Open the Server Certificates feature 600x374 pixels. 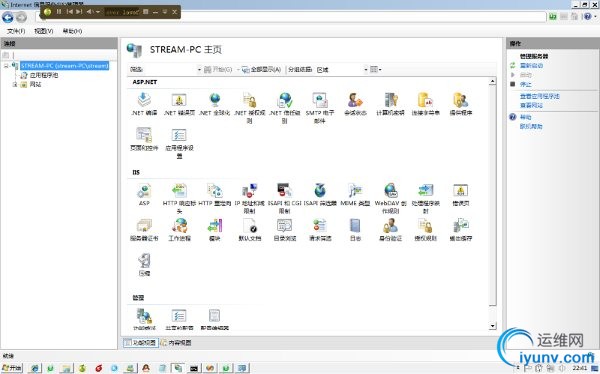[x=144, y=226]
